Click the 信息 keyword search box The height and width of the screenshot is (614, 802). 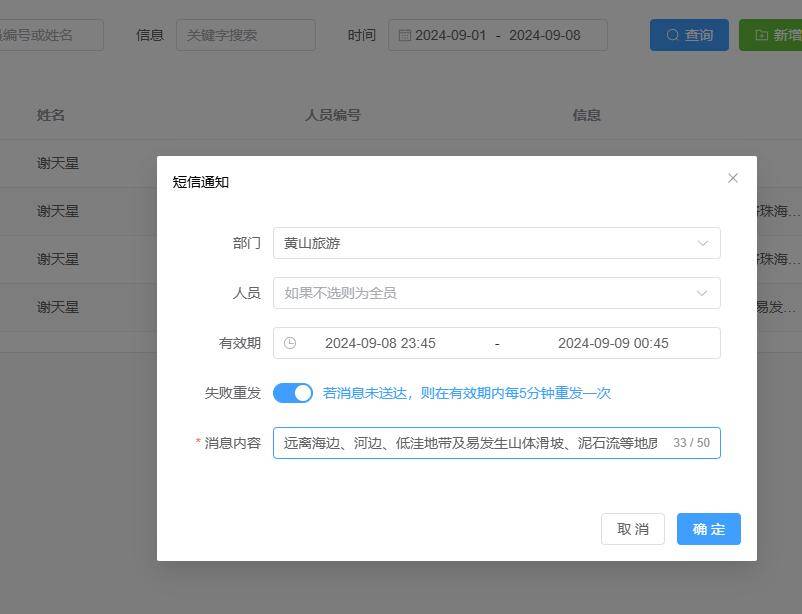click(245, 35)
